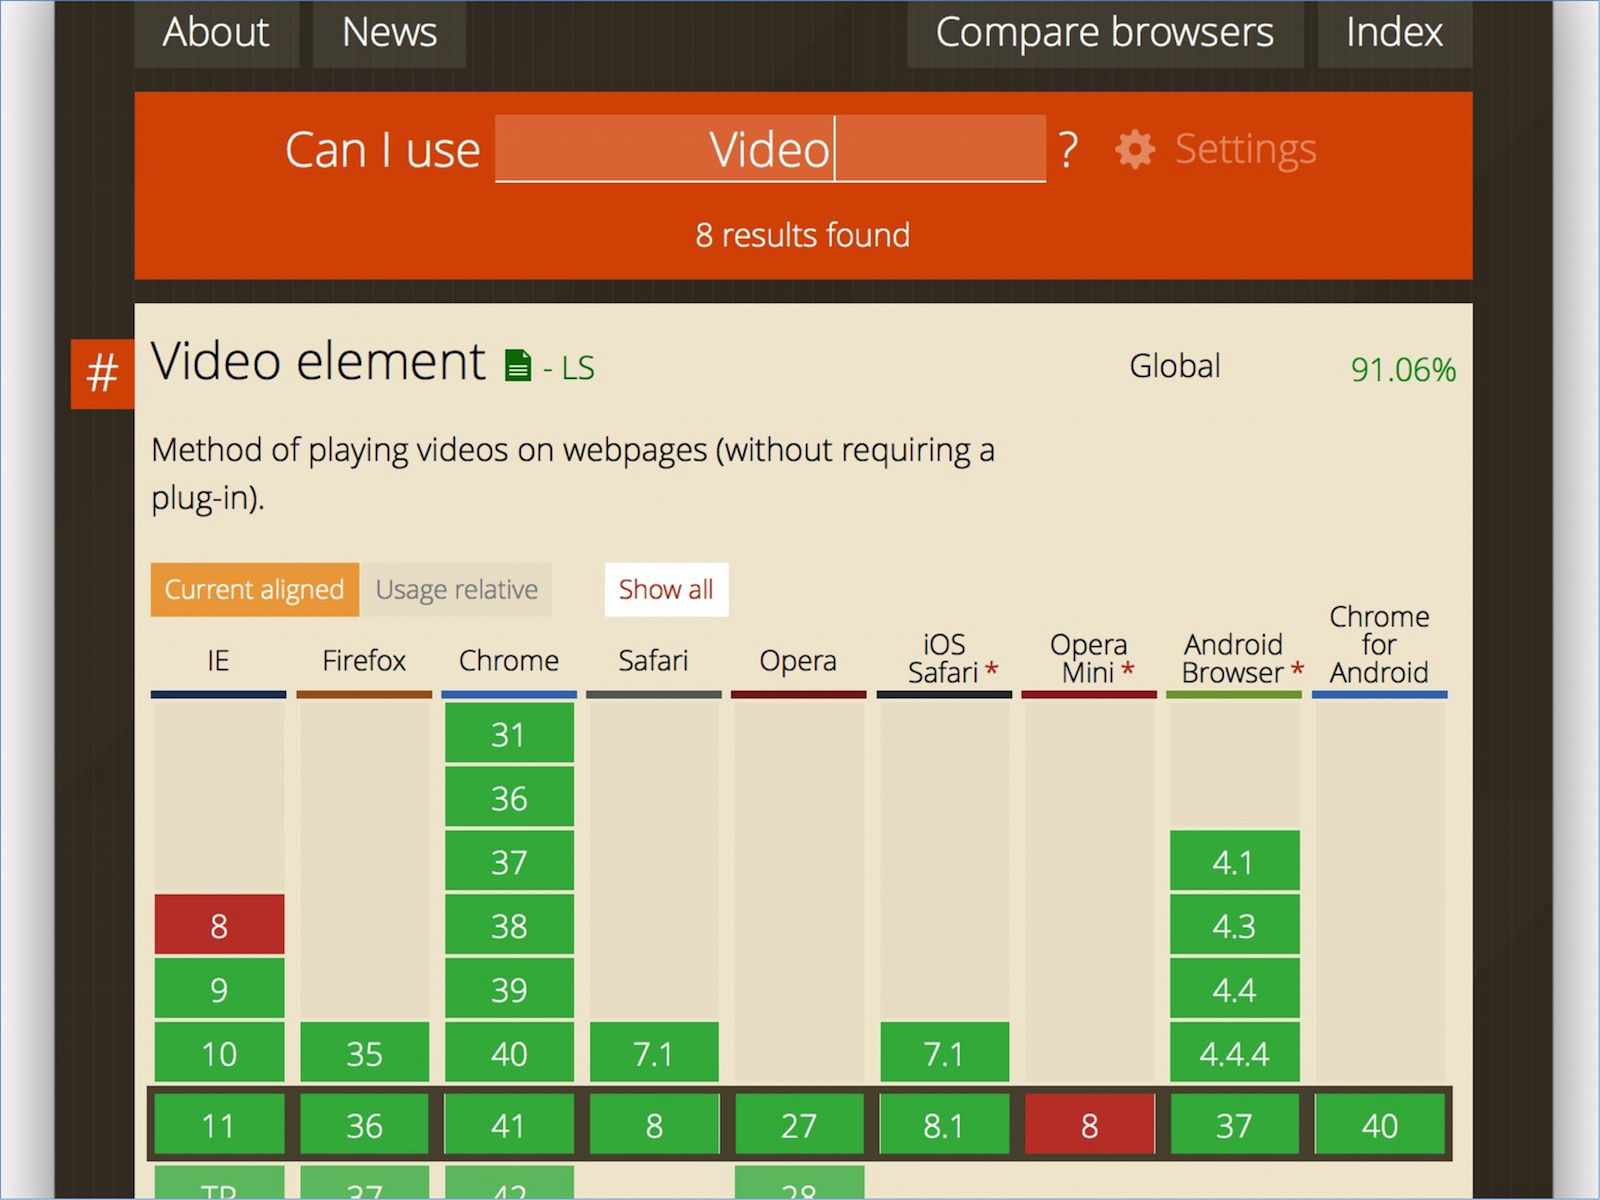
Task: Select the Chrome 31 cell
Action: click(509, 734)
